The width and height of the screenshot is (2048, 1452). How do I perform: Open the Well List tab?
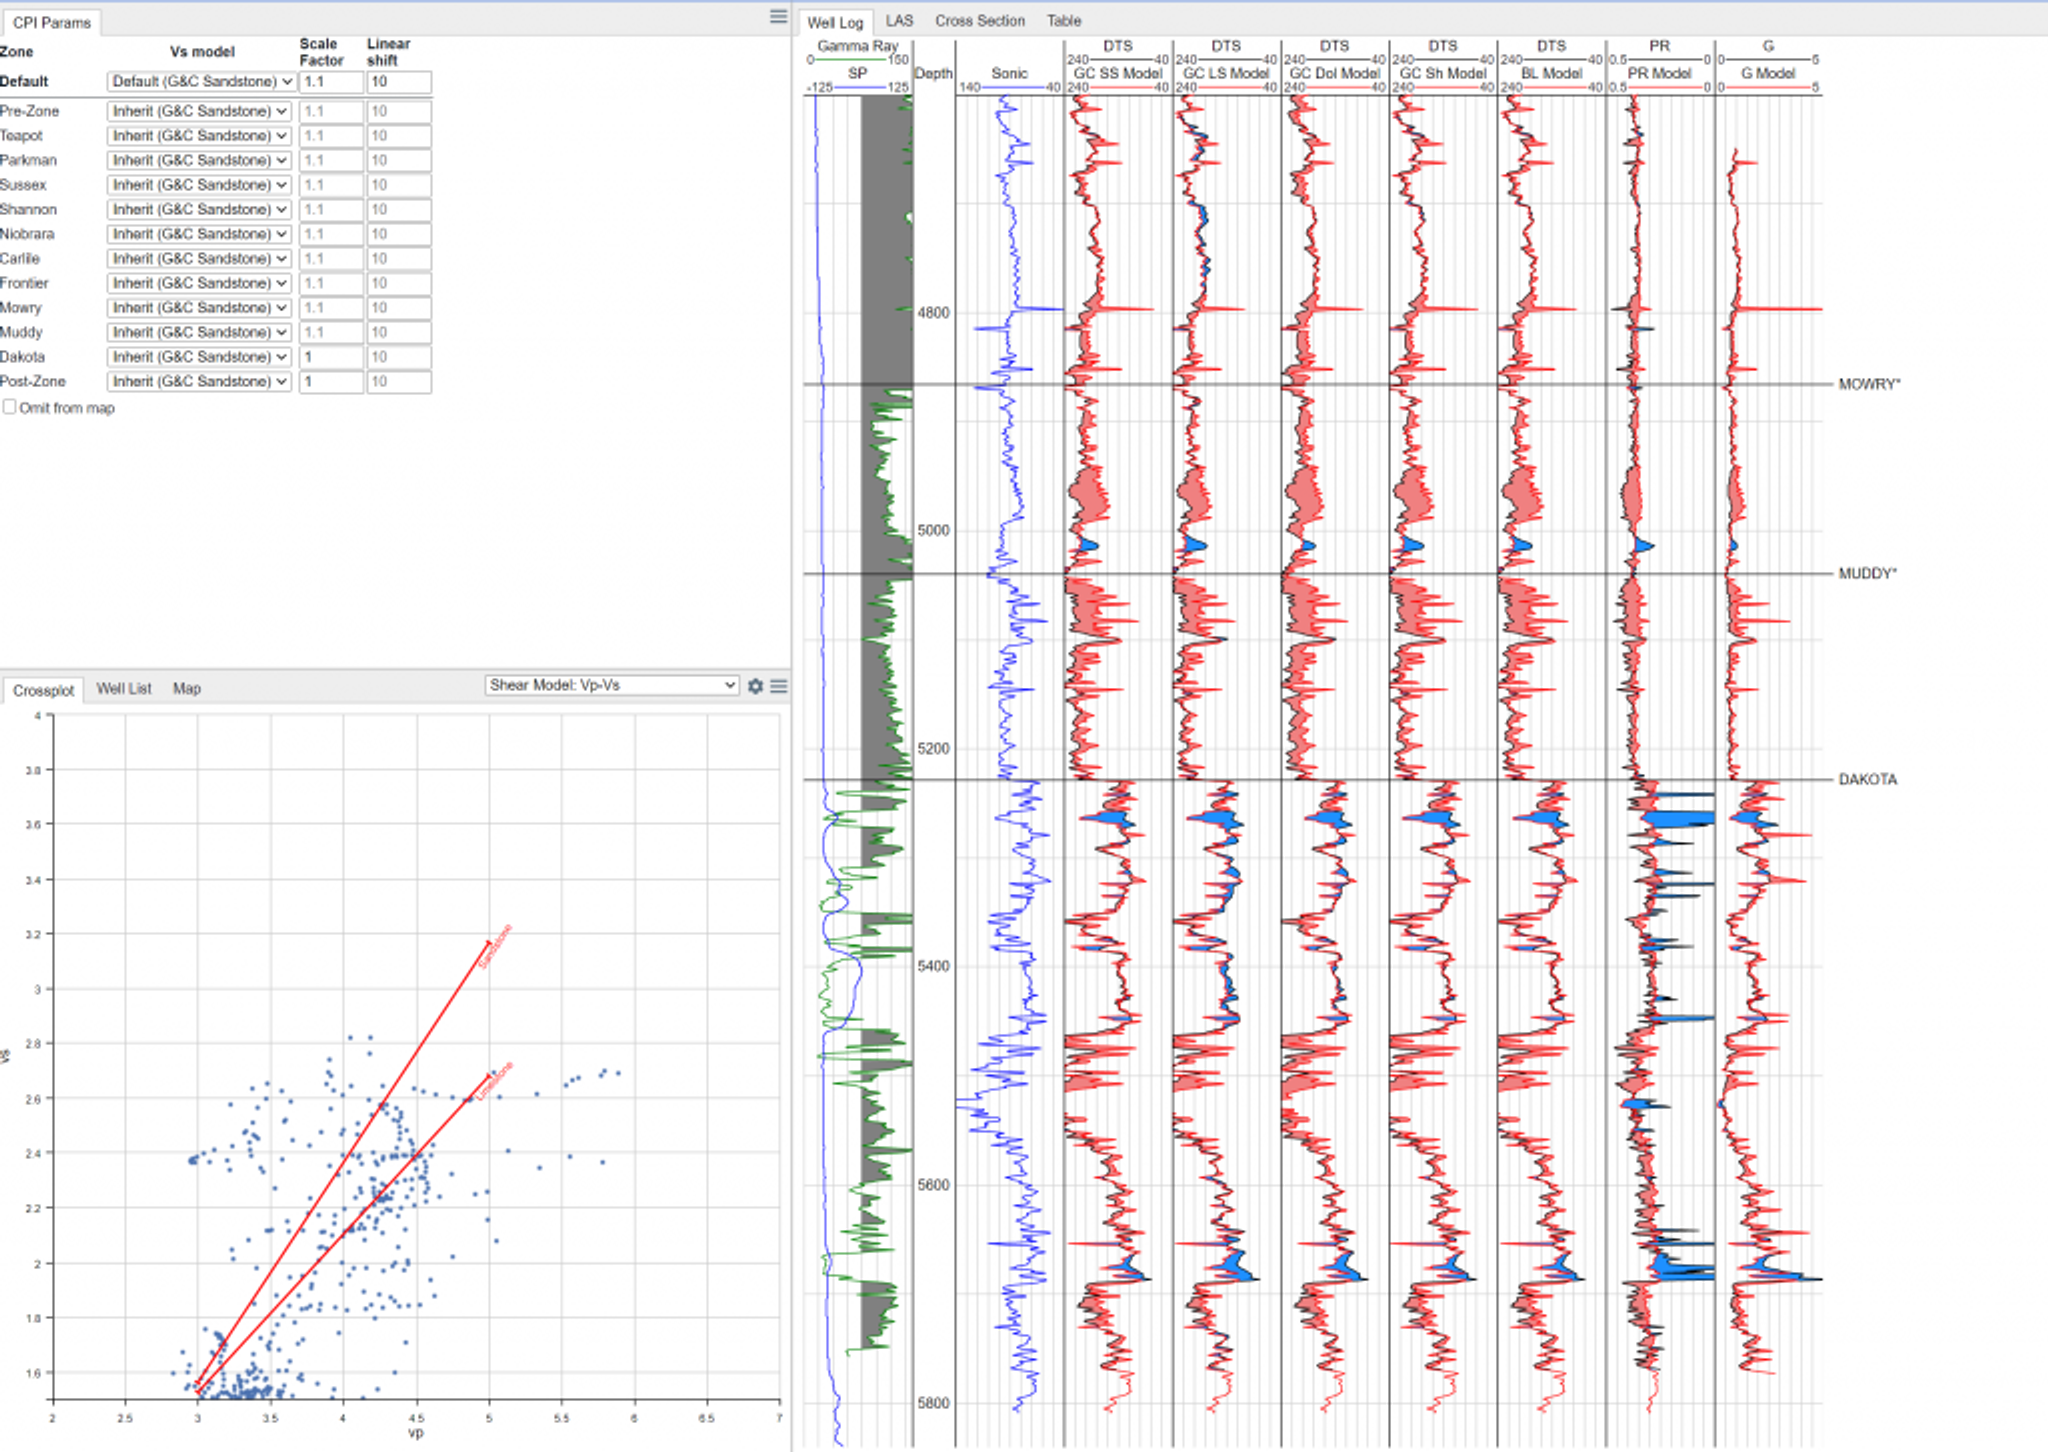[124, 689]
